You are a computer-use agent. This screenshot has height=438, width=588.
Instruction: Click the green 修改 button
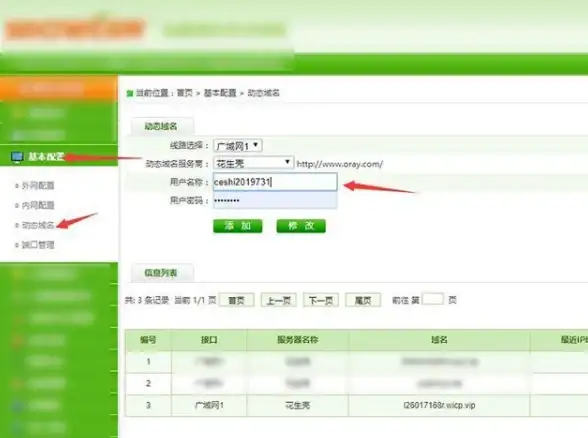pyautogui.click(x=301, y=226)
